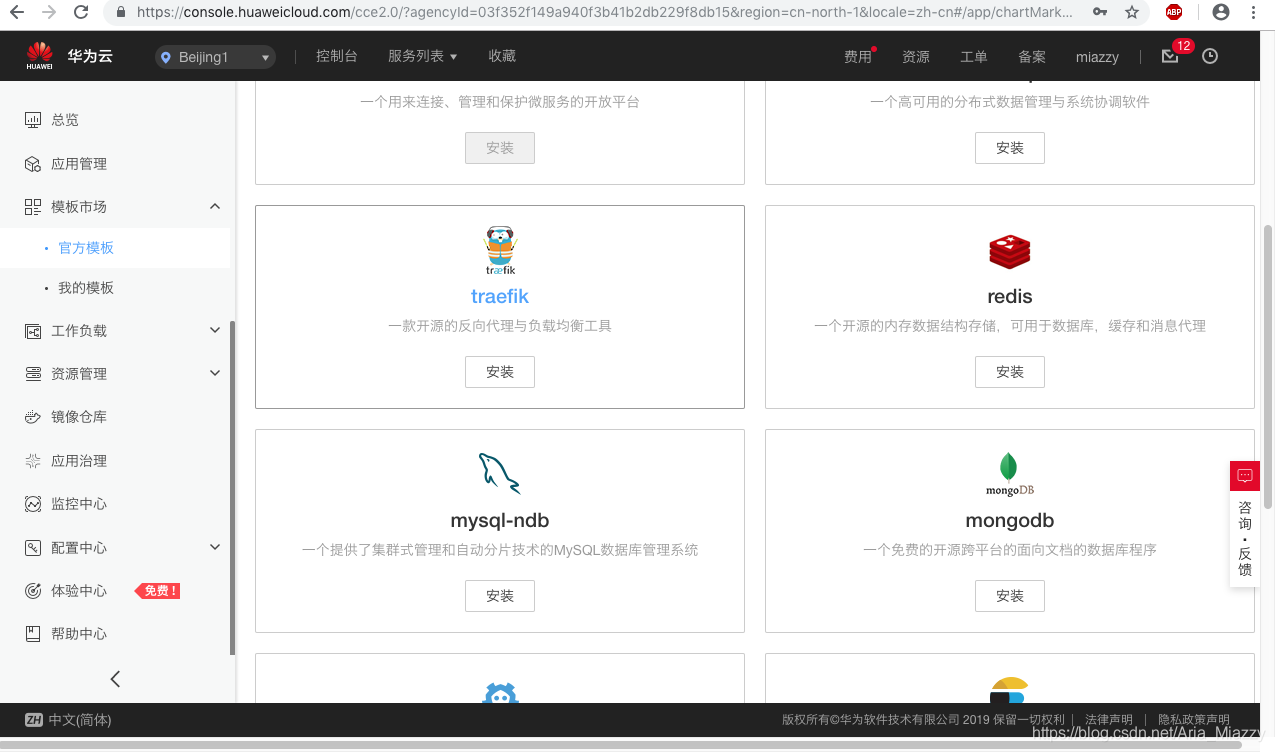This screenshot has width=1275, height=752.
Task: Click disabled 安装 button in top-left card
Action: click(500, 148)
